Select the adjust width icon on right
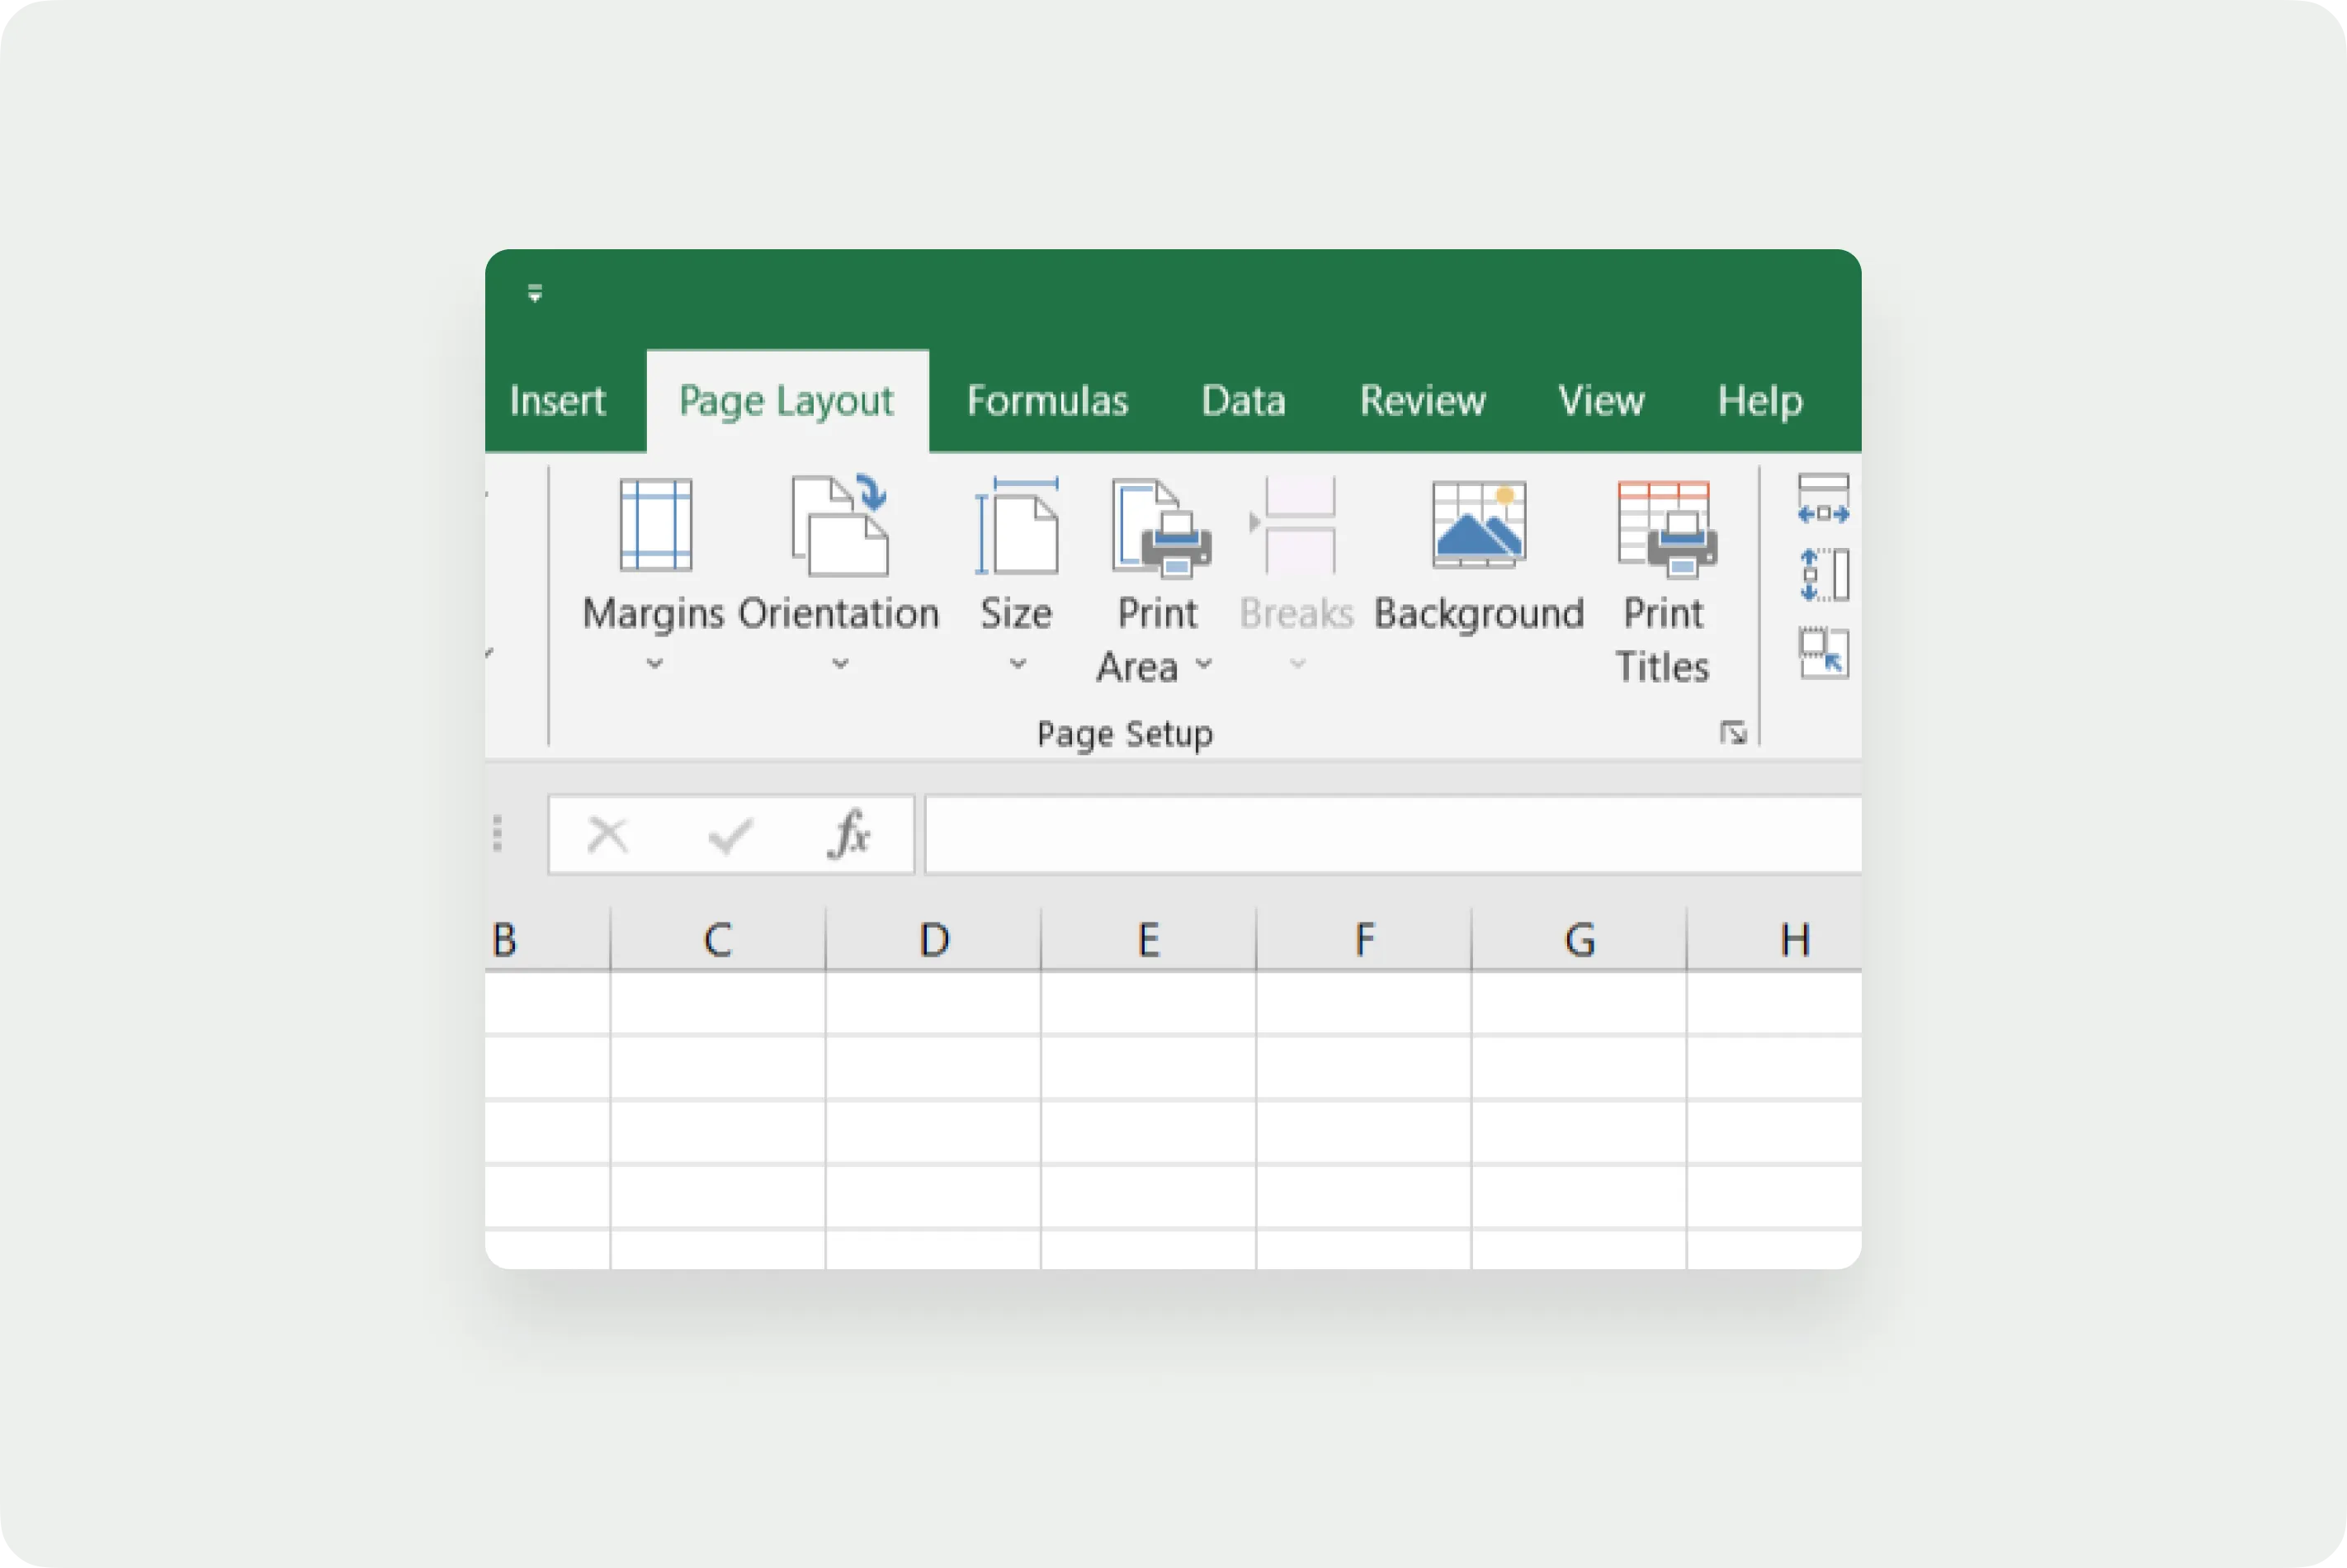This screenshot has height=1568, width=2347. click(x=1822, y=497)
